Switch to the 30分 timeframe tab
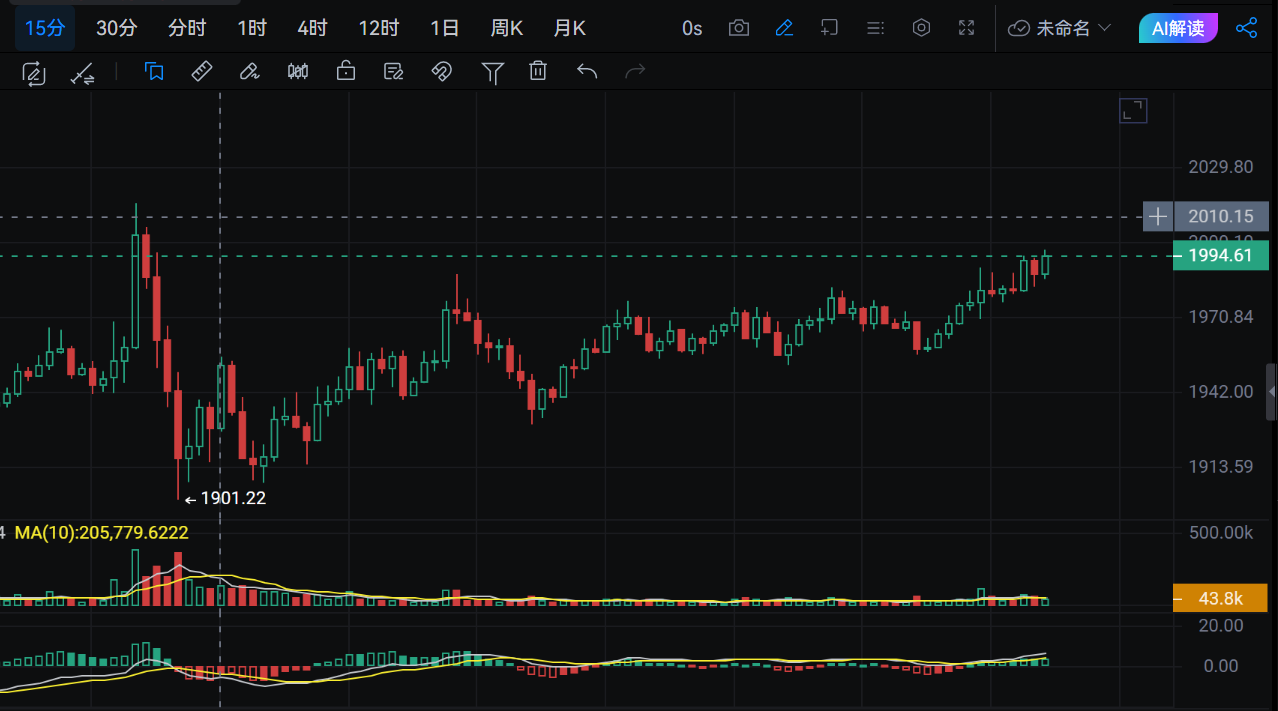Image resolution: width=1278 pixels, height=711 pixels. [116, 28]
